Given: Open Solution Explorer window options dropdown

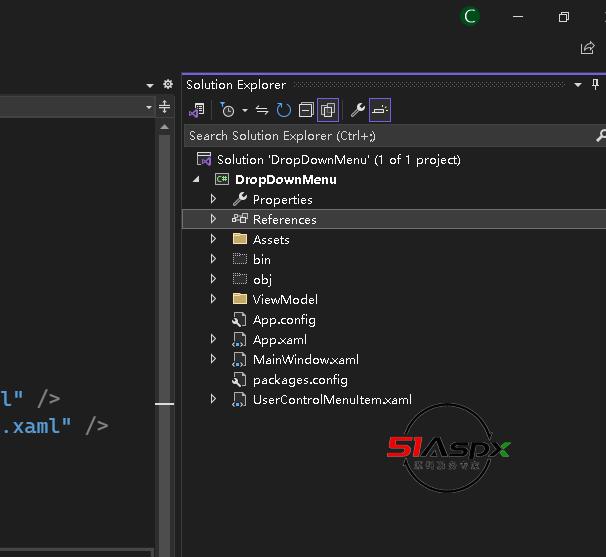Looking at the screenshot, I should pyautogui.click(x=578, y=85).
